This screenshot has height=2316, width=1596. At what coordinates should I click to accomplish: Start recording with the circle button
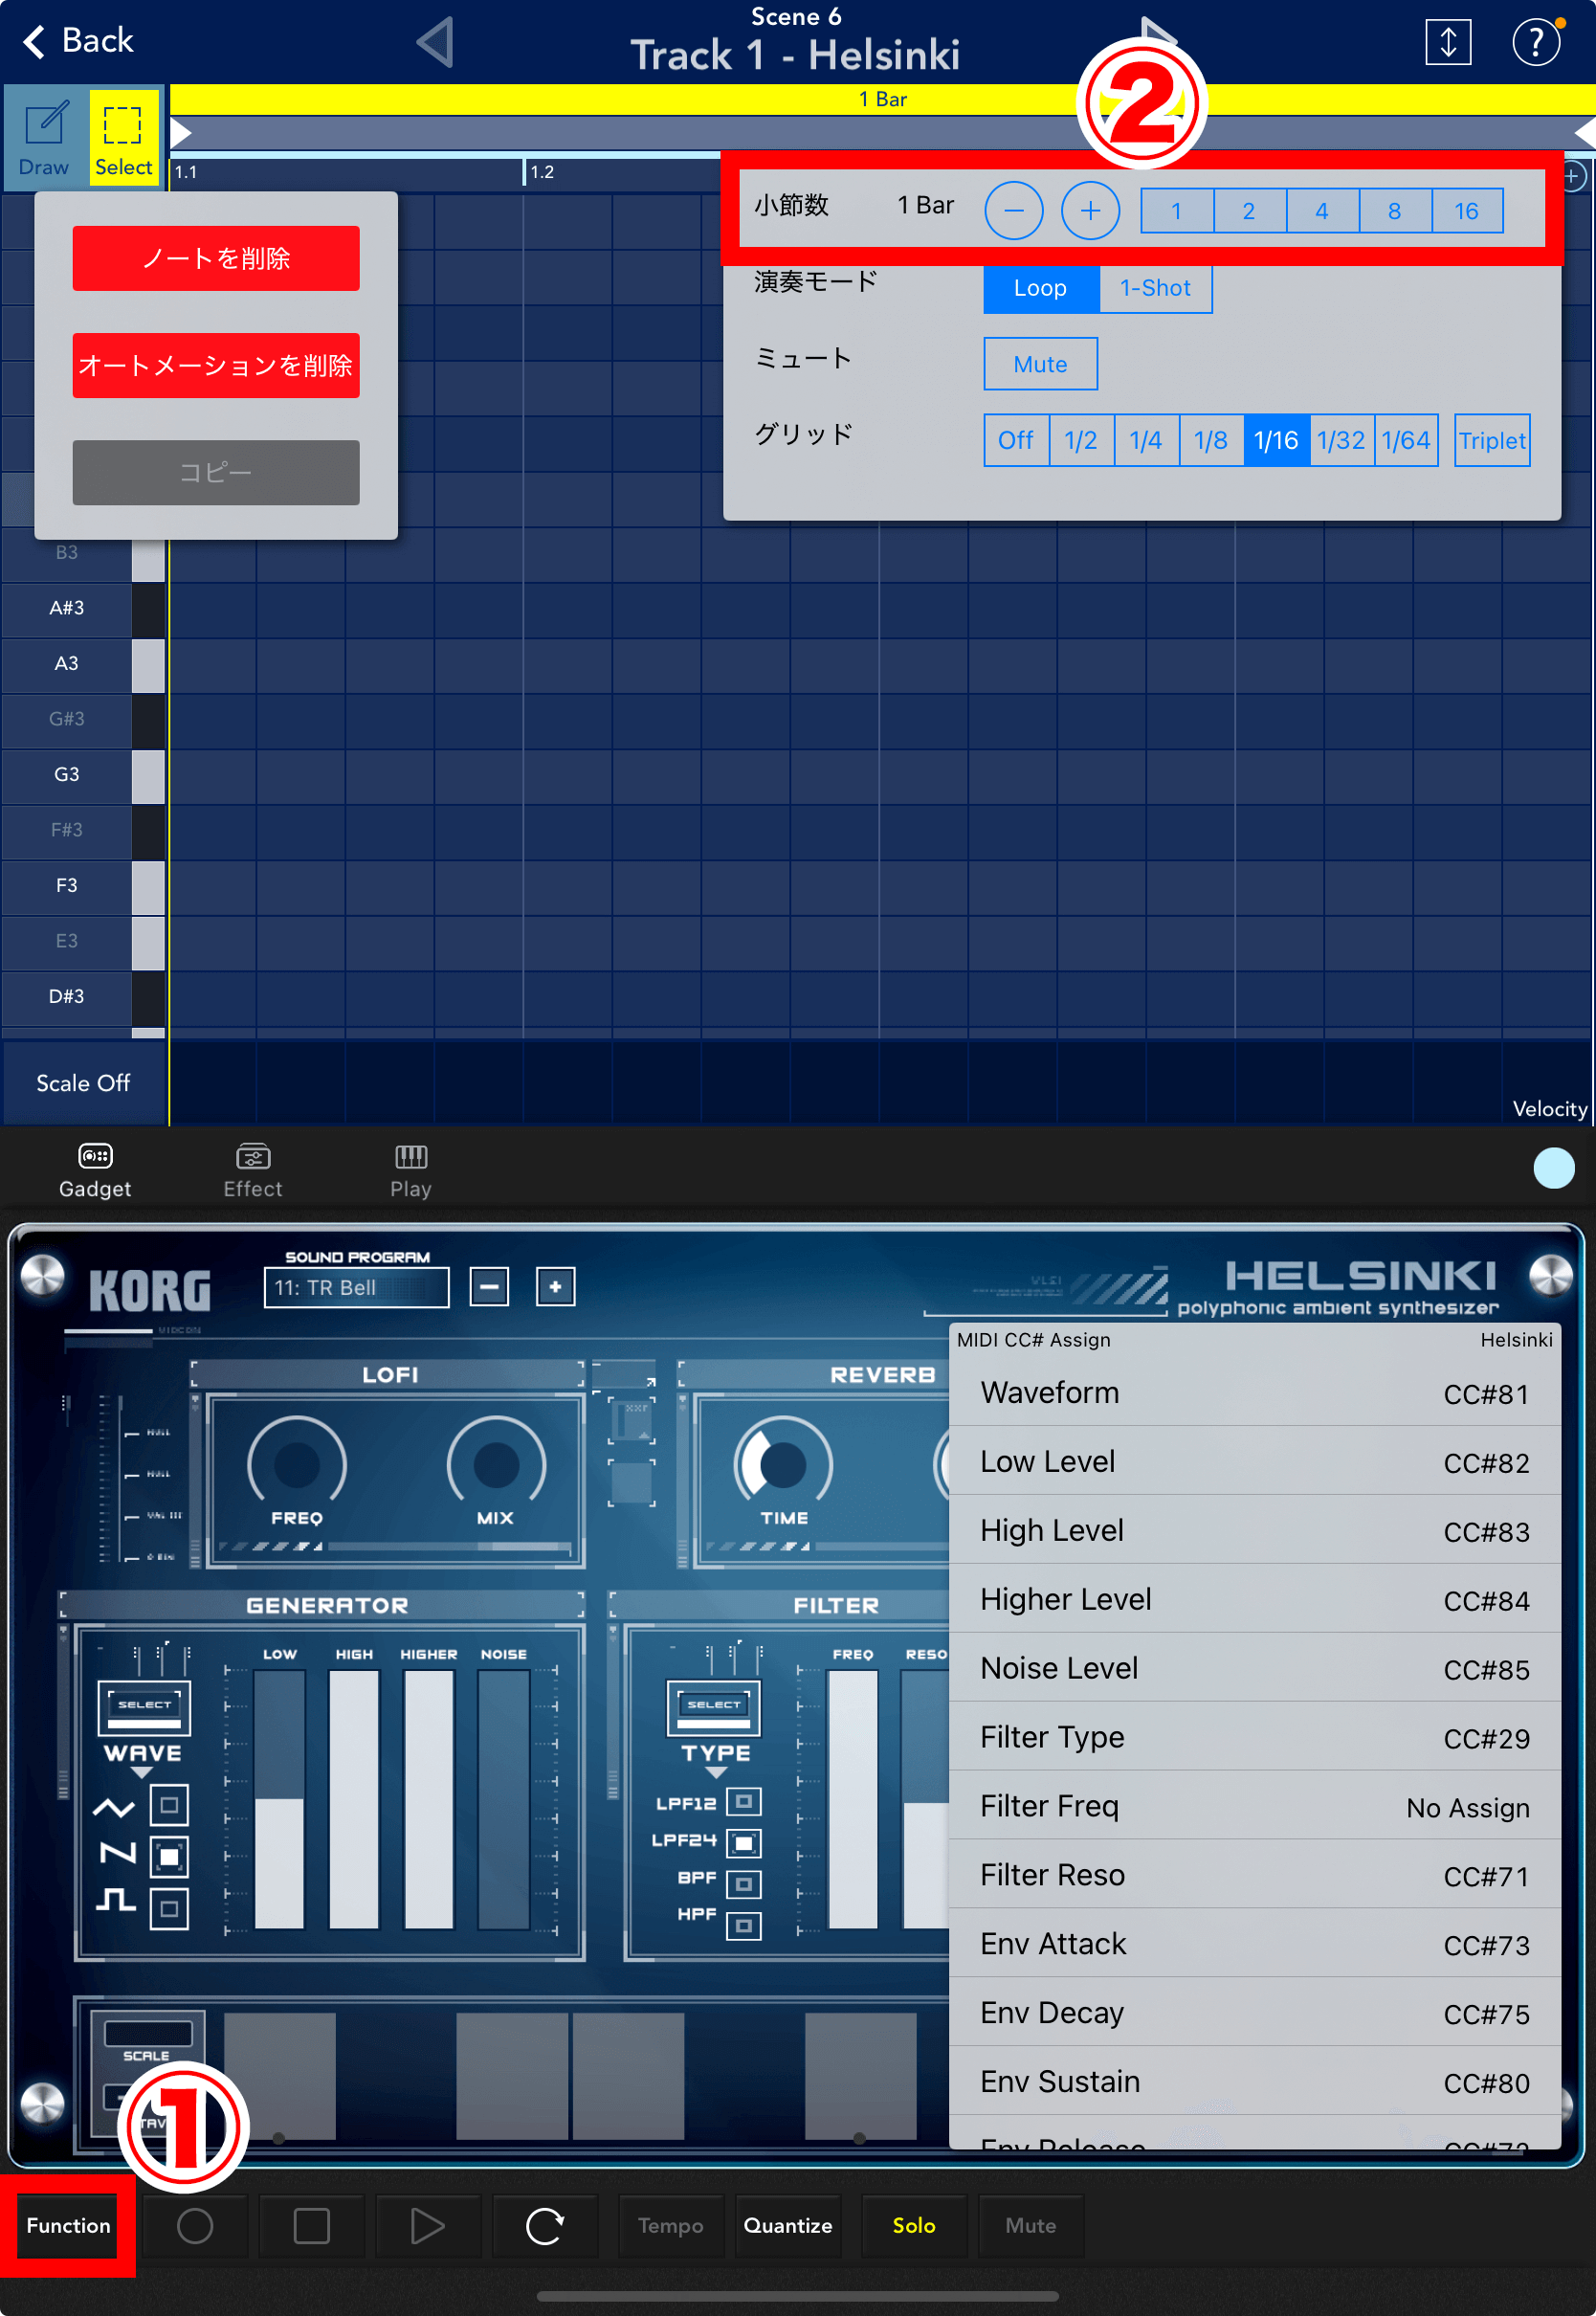point(195,2226)
